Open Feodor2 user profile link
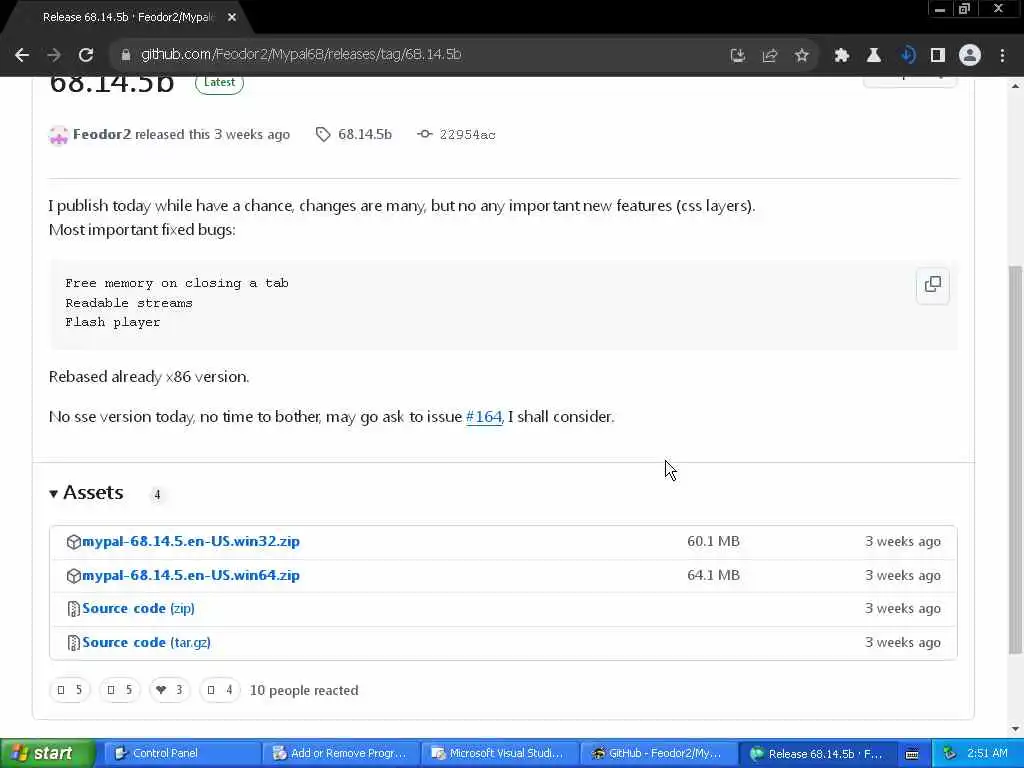The height and width of the screenshot is (768, 1024). pyautogui.click(x=102, y=134)
